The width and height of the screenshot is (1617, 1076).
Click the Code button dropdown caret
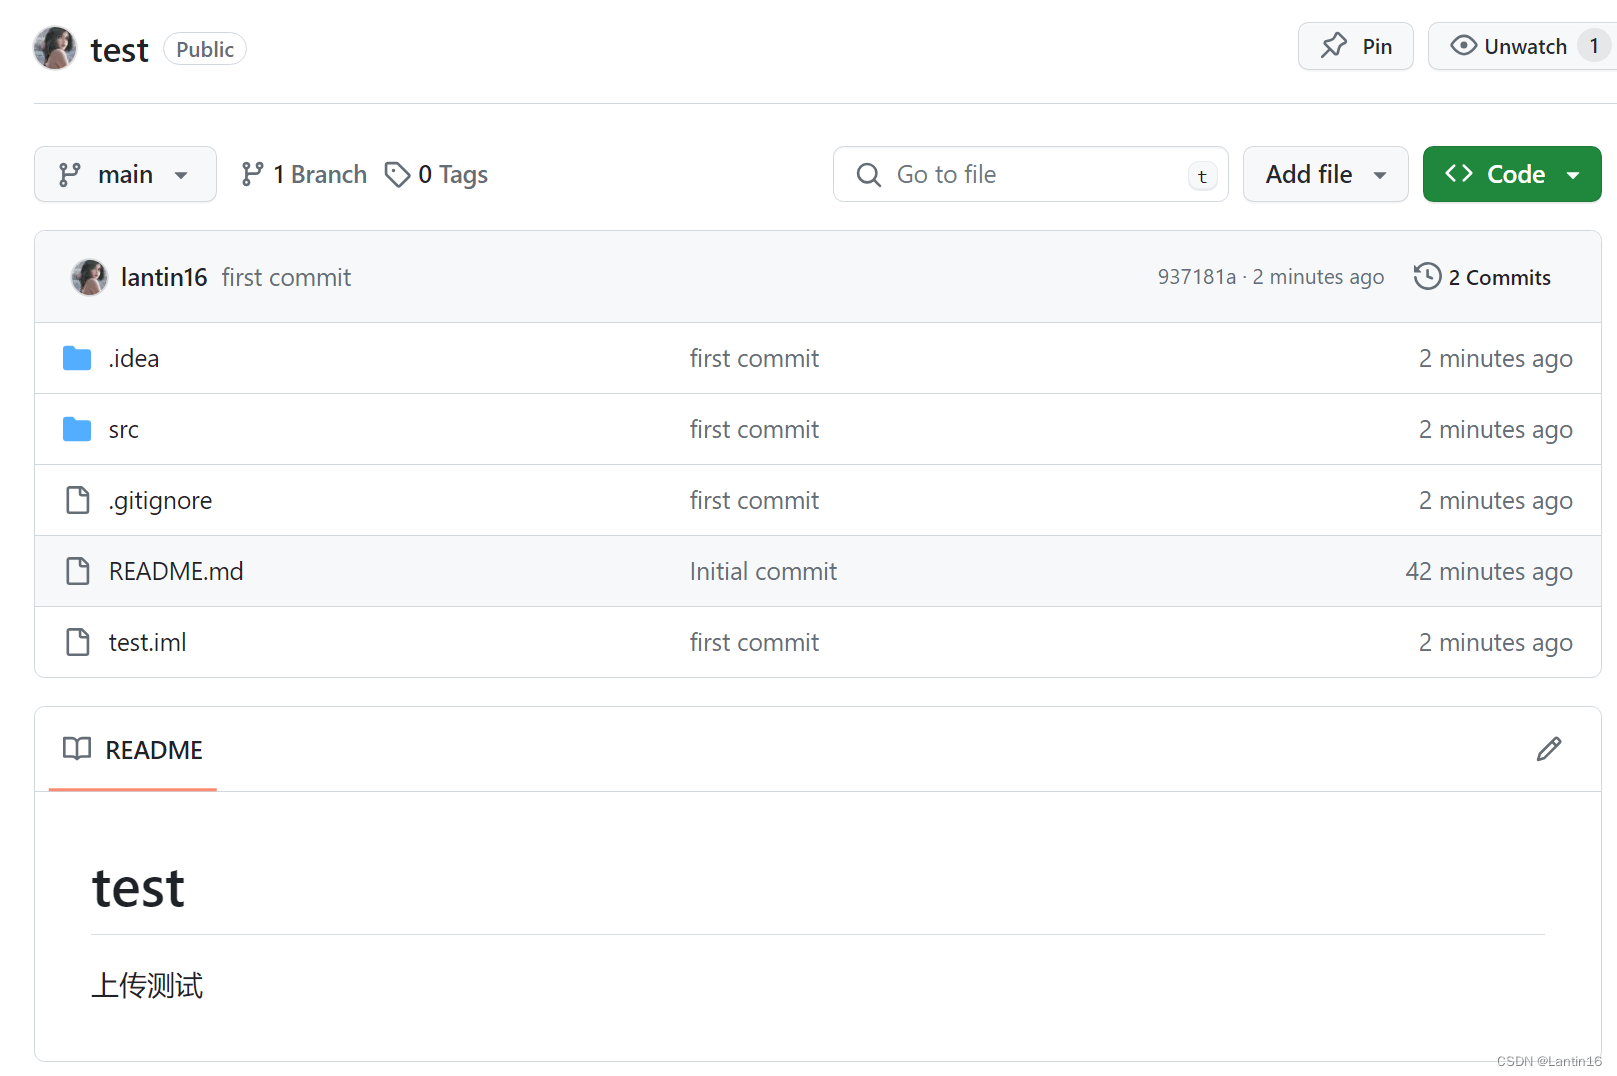[x=1573, y=175]
